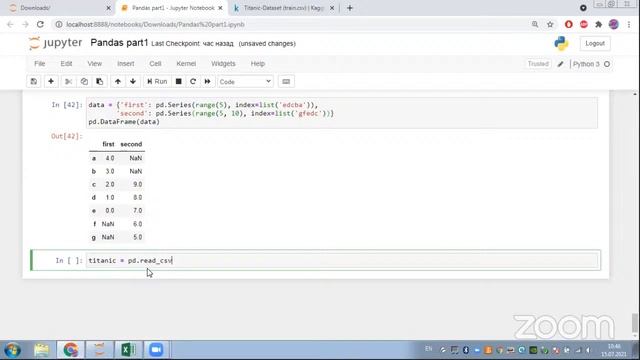Run the current cell
This screenshot has width=640, height=360.
tap(157, 81)
